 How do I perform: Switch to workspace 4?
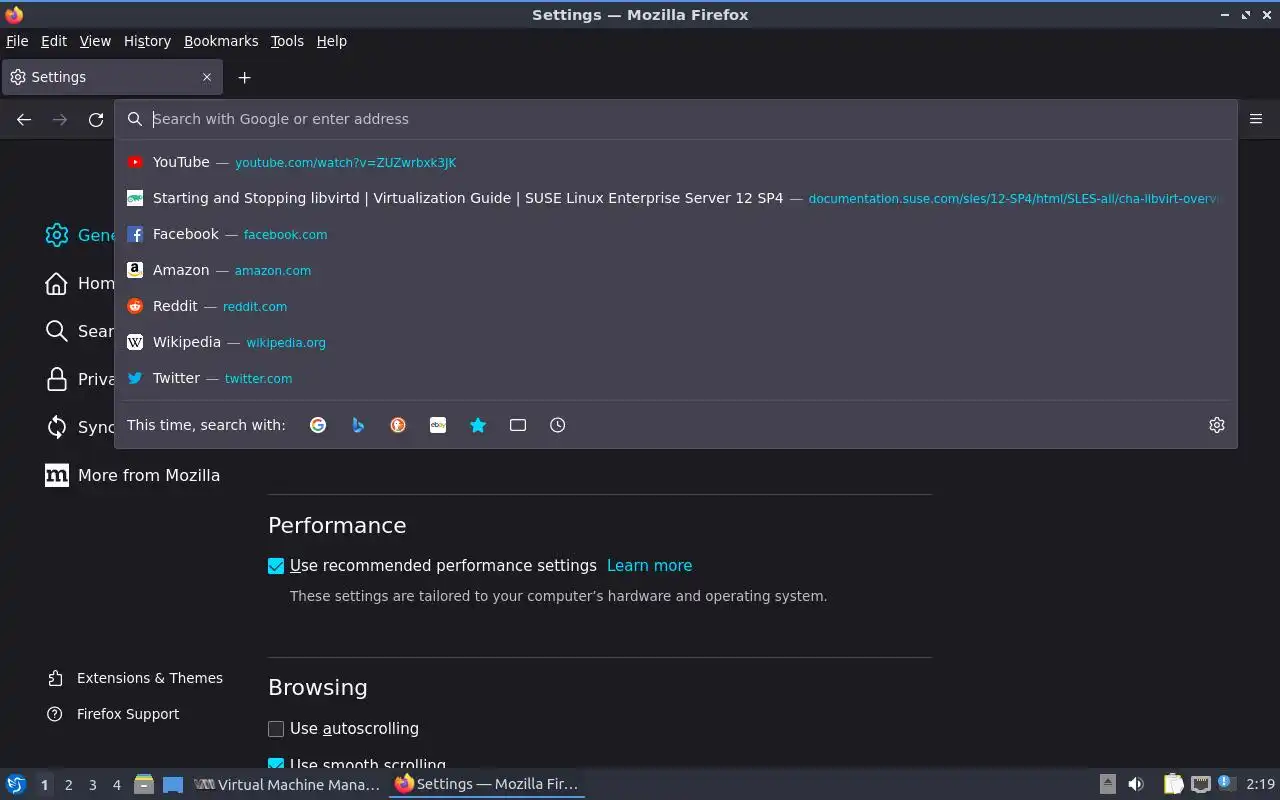pos(116,785)
